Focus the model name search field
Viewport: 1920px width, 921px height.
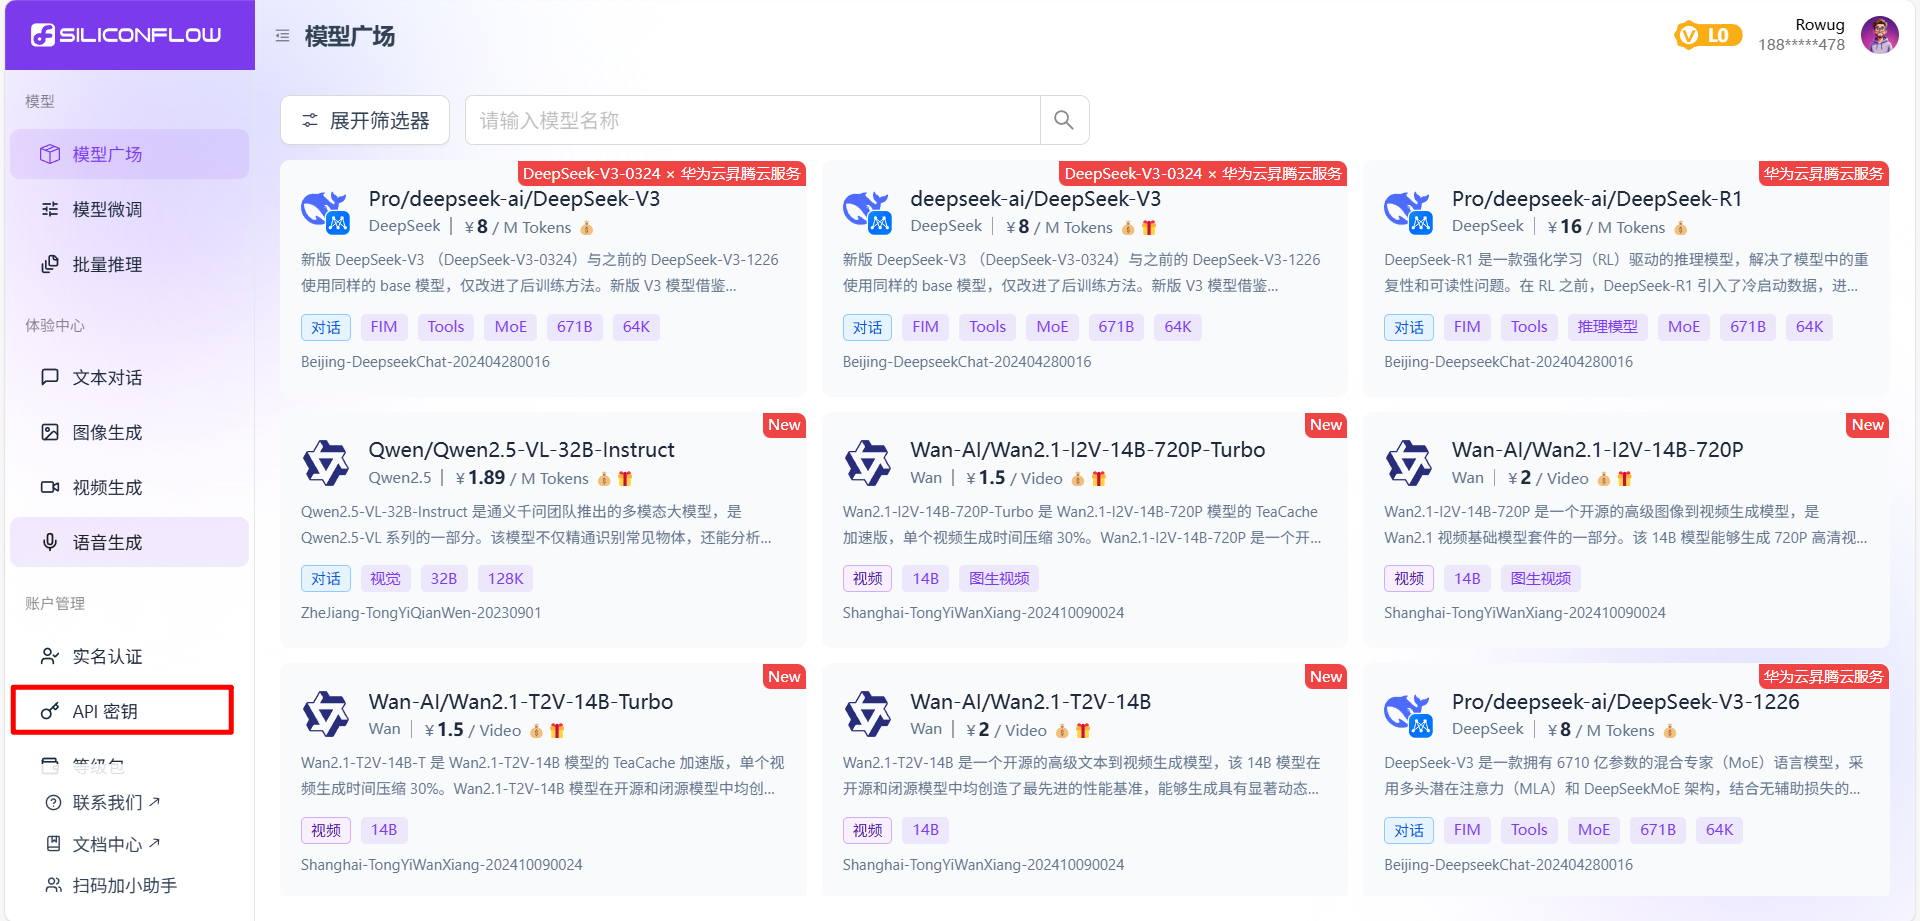tap(753, 120)
